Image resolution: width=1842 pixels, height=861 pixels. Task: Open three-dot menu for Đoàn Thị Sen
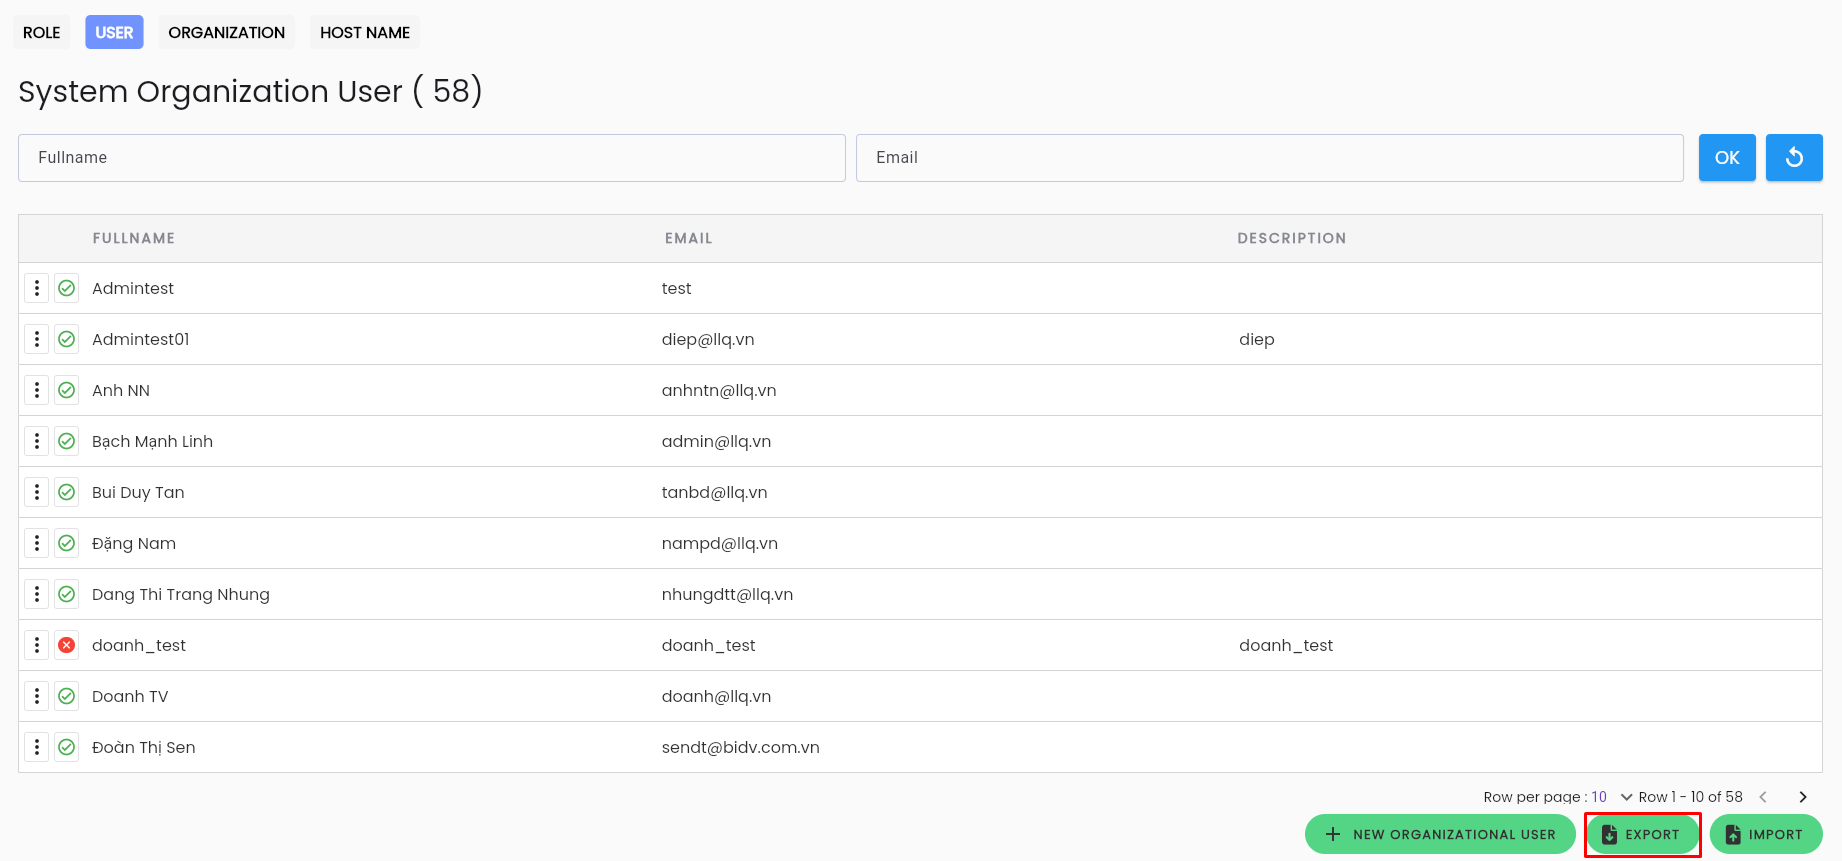click(37, 747)
